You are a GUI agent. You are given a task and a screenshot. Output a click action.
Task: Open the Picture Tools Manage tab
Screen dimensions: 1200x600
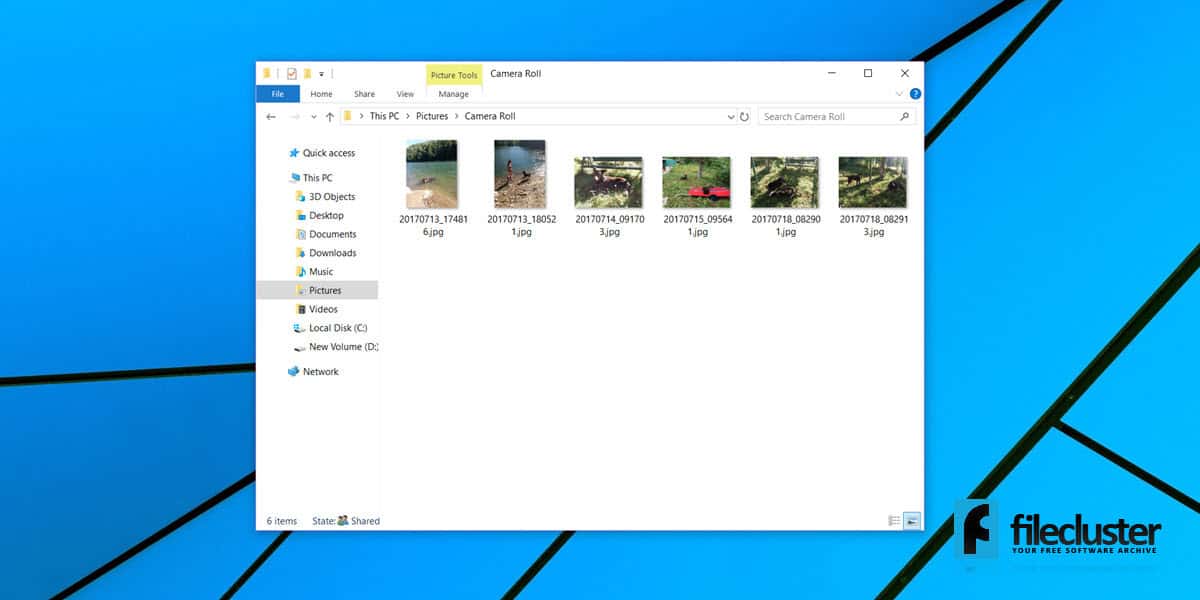(453, 93)
